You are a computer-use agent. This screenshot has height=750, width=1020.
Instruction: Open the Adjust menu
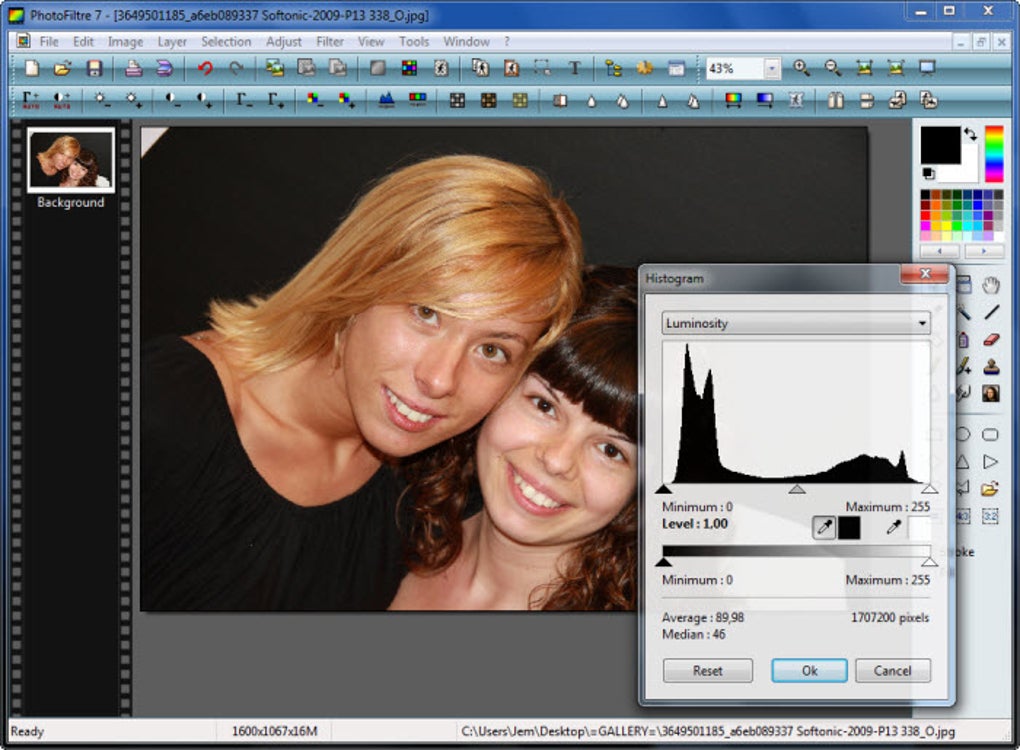click(x=284, y=42)
